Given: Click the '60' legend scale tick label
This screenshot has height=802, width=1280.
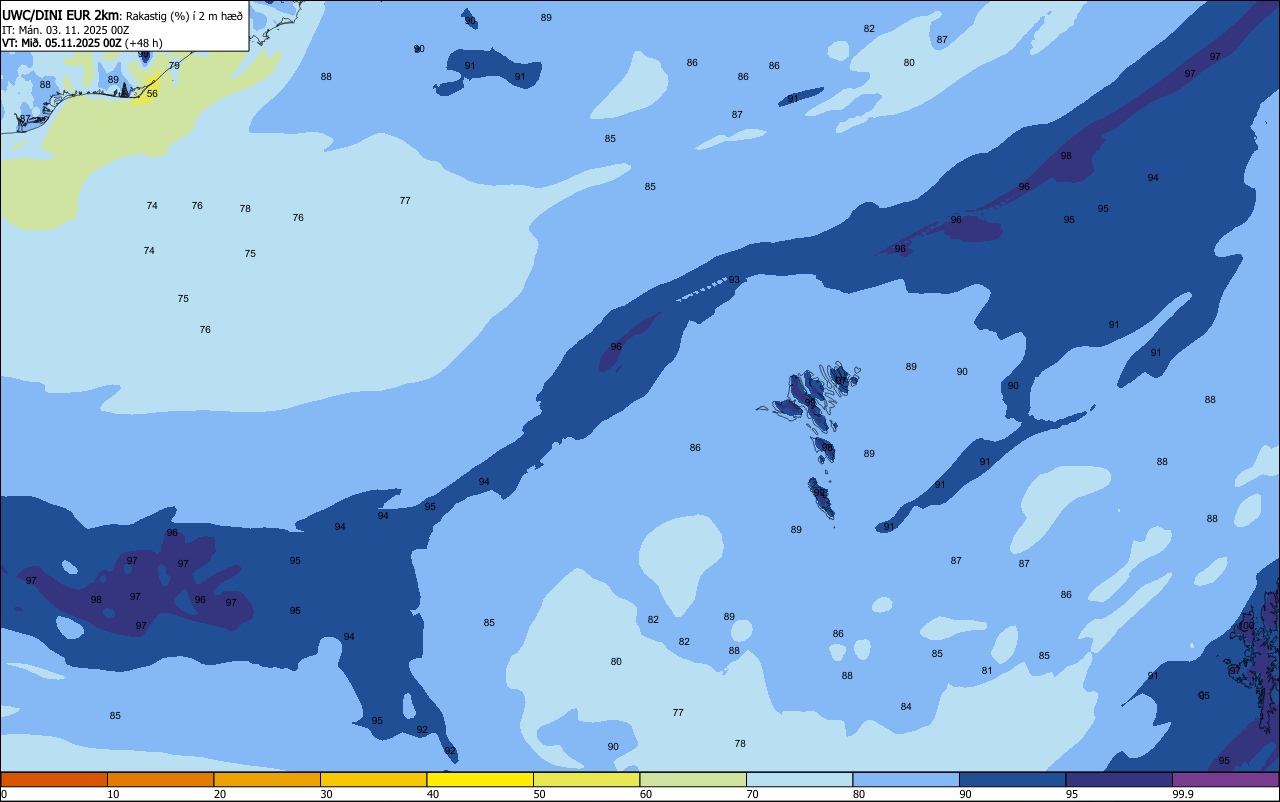Looking at the screenshot, I should pos(646,794).
